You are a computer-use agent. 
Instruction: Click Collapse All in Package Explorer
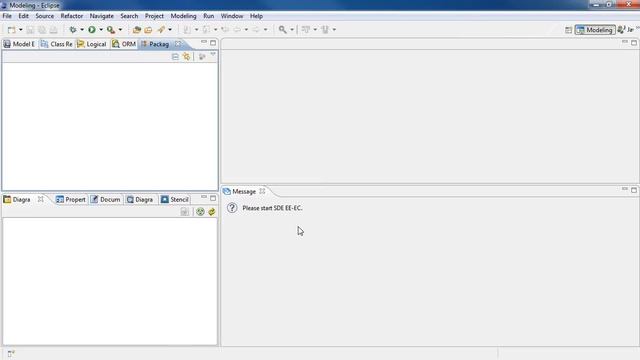tap(175, 57)
